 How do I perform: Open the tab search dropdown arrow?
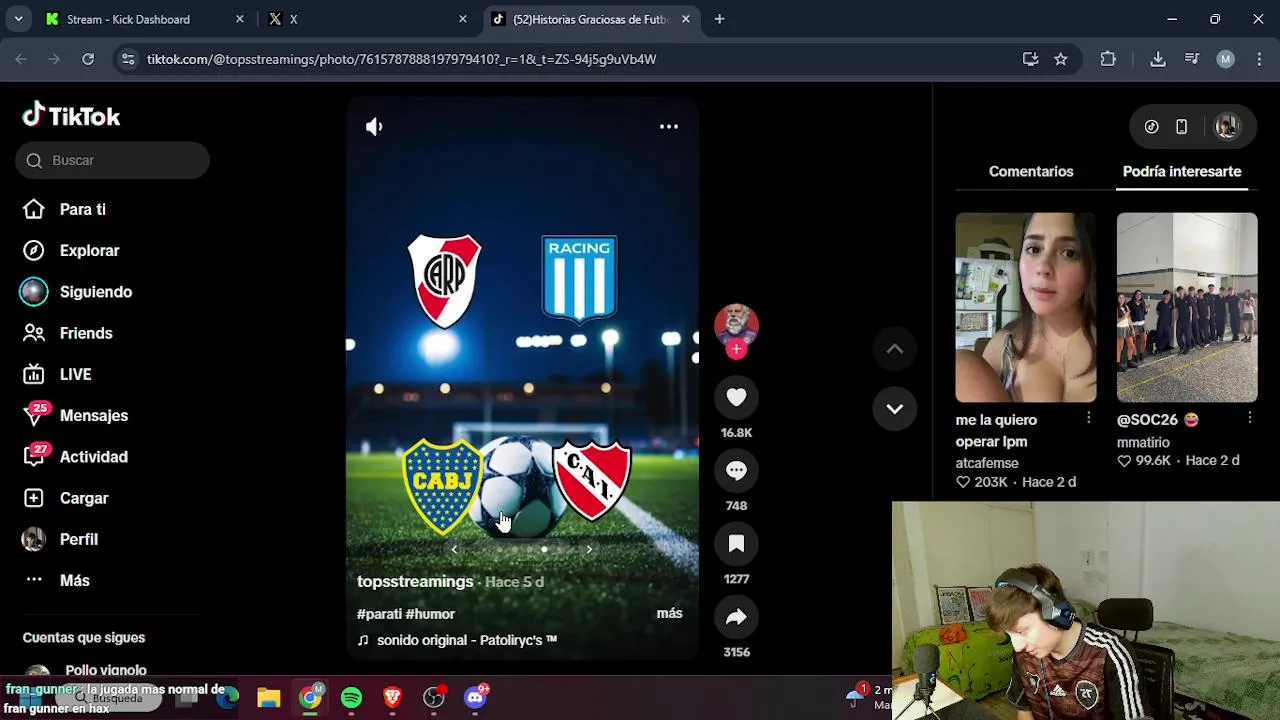click(x=19, y=19)
